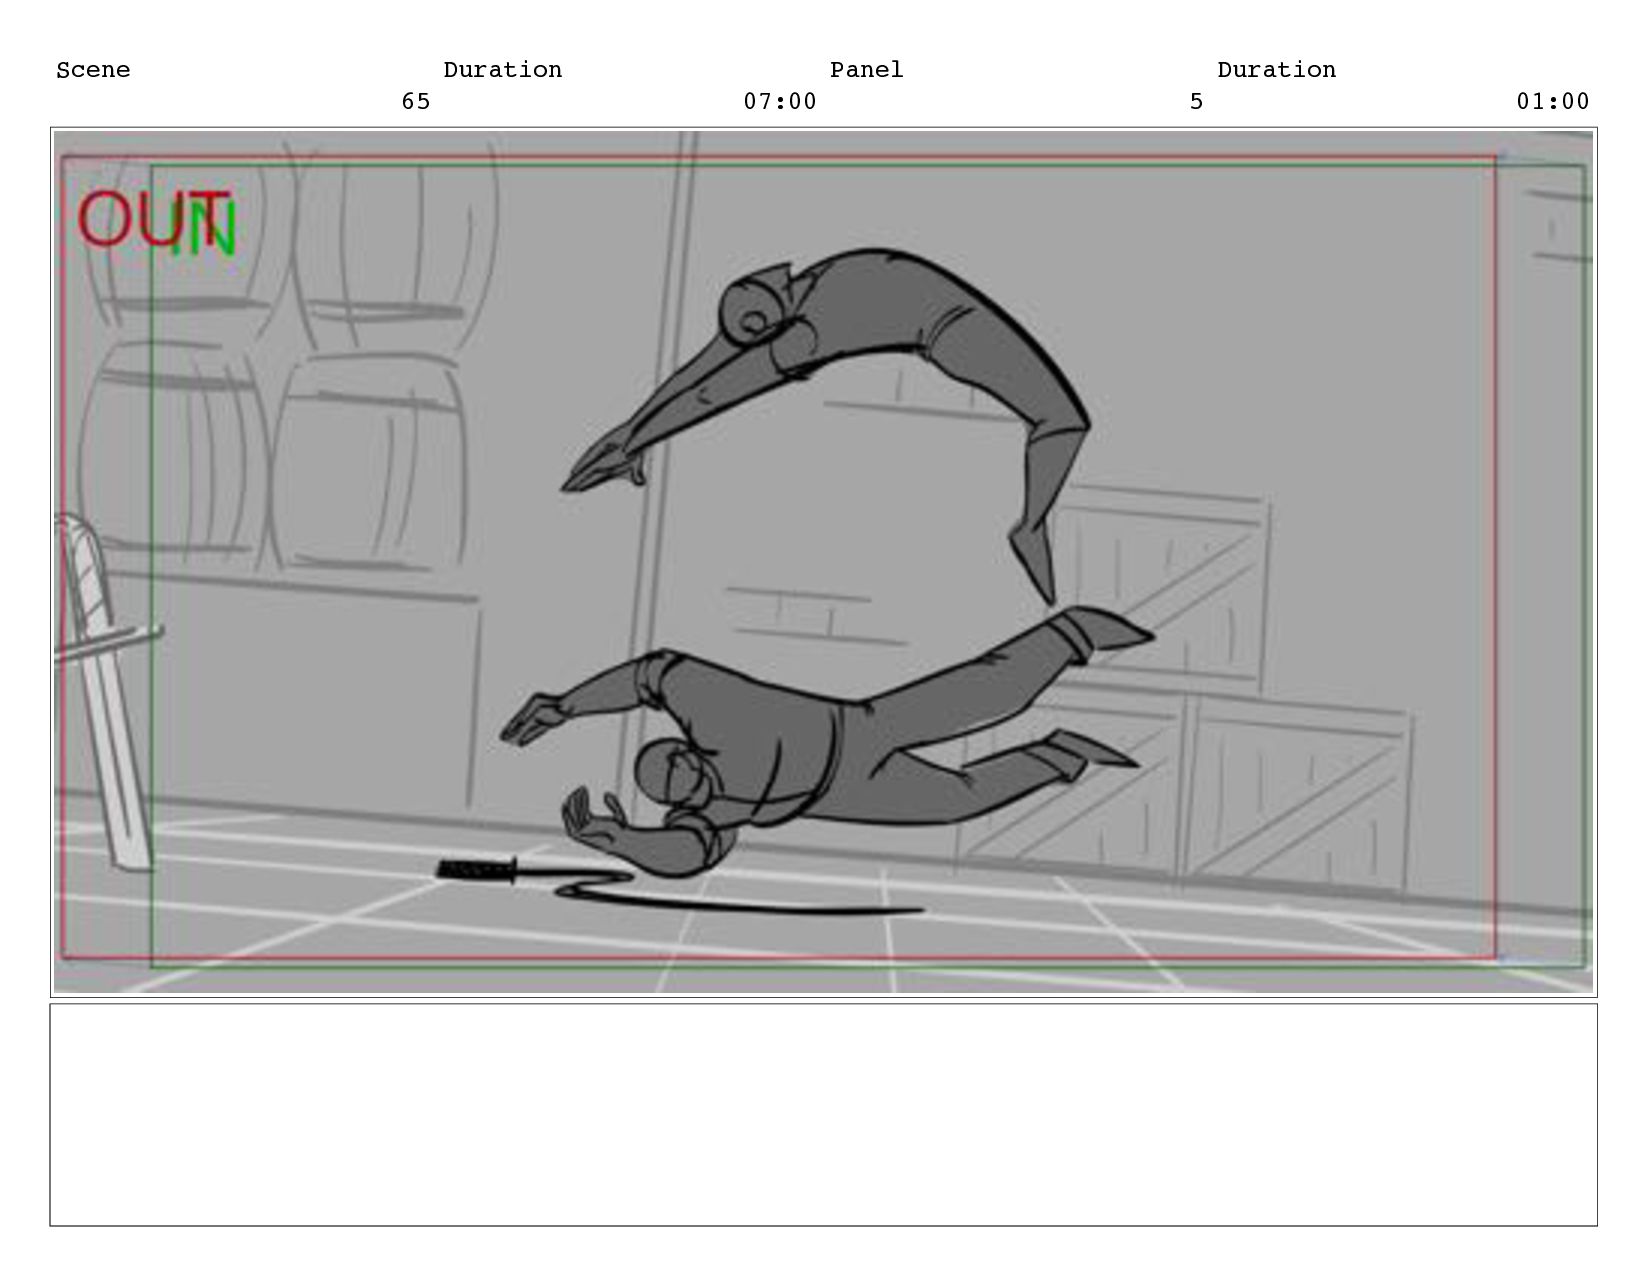Click the Duration label beside Panel
Viewport: 1648px width, 1276px height.
[1277, 70]
